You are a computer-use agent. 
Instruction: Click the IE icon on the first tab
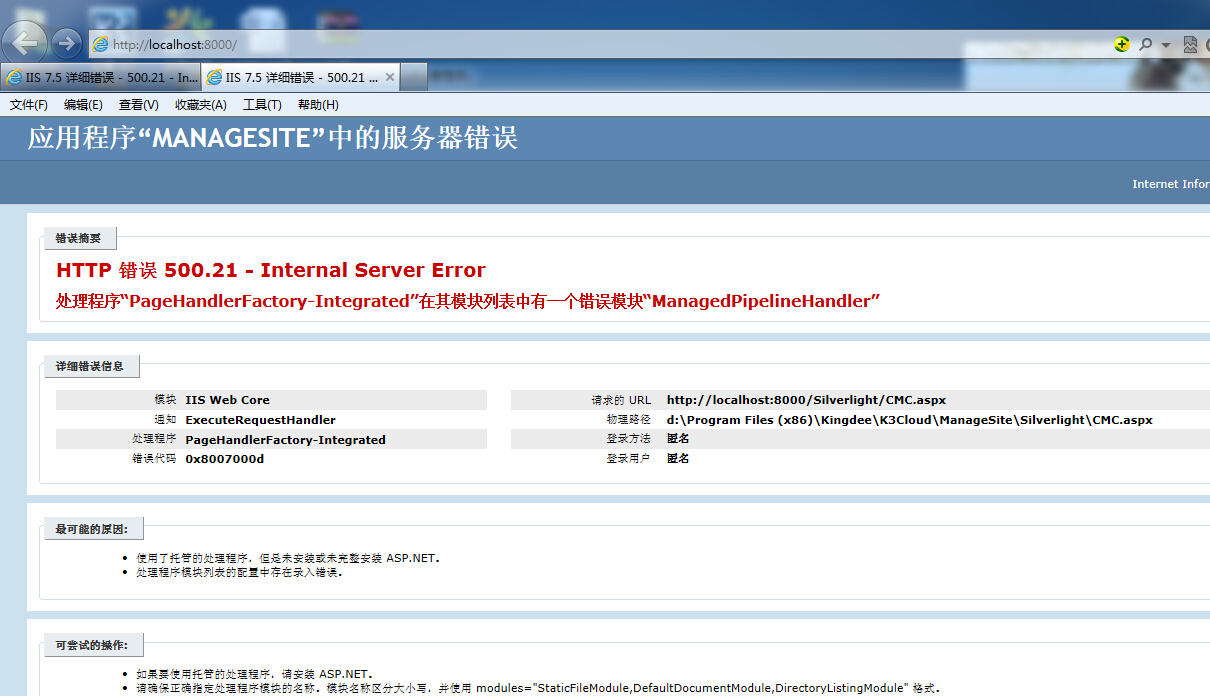tap(14, 78)
